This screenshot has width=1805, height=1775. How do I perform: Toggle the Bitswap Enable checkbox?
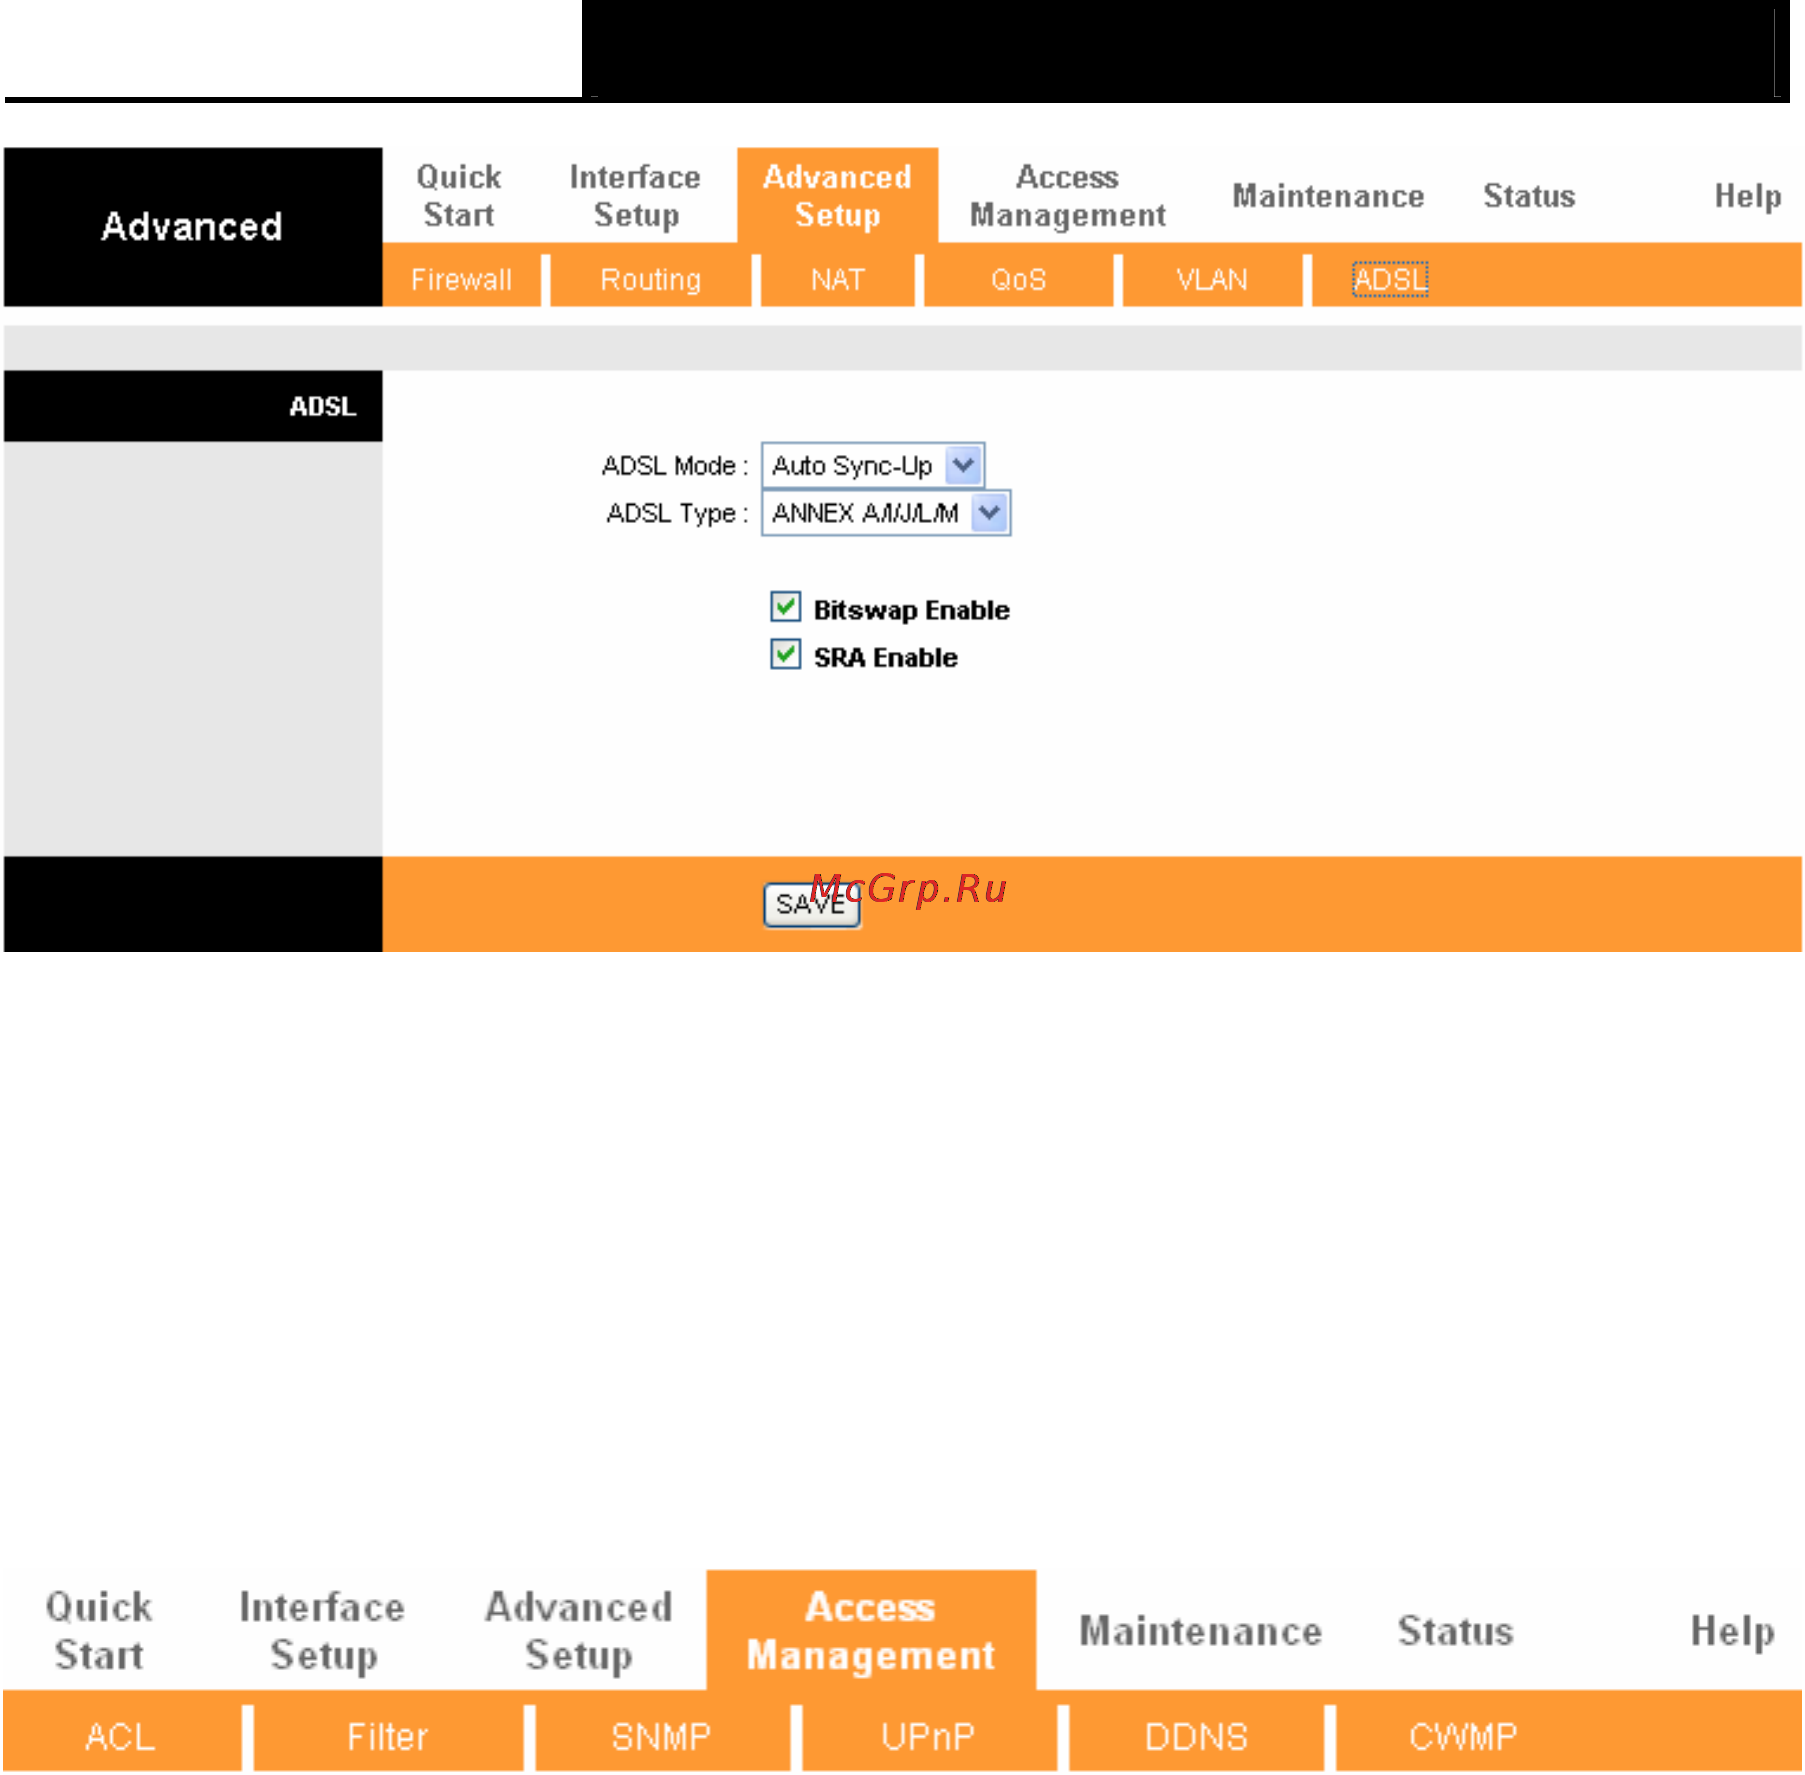[x=785, y=607]
